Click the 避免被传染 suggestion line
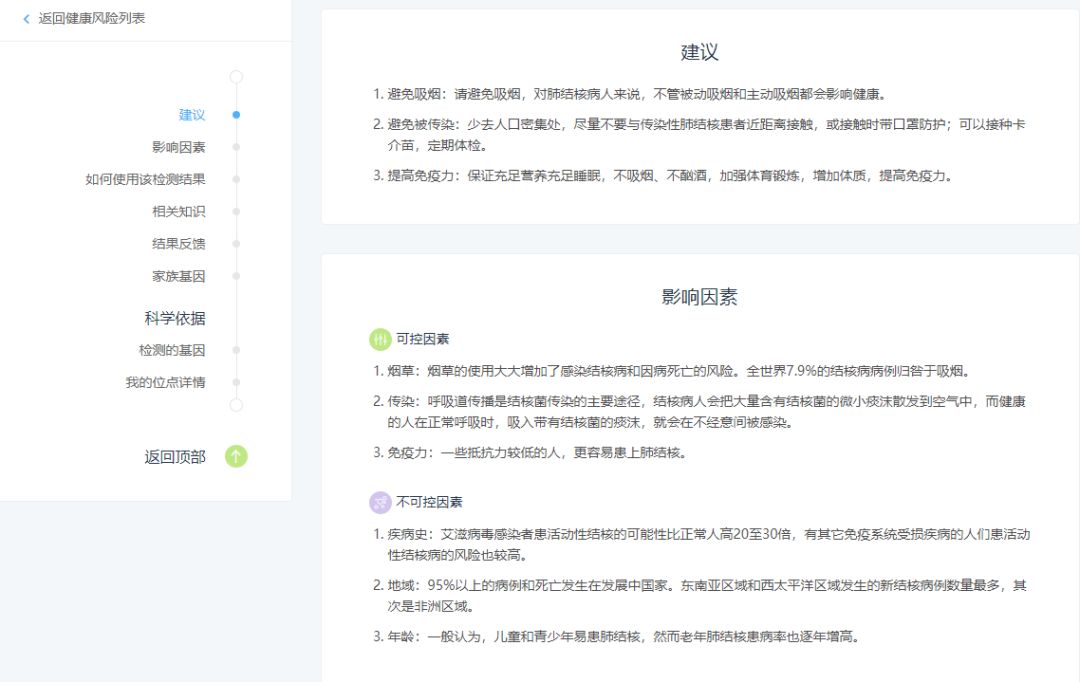 pyautogui.click(x=699, y=135)
